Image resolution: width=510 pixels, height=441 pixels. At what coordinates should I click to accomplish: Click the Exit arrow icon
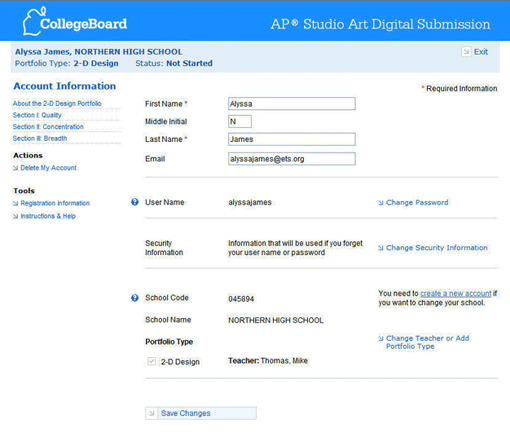[466, 52]
